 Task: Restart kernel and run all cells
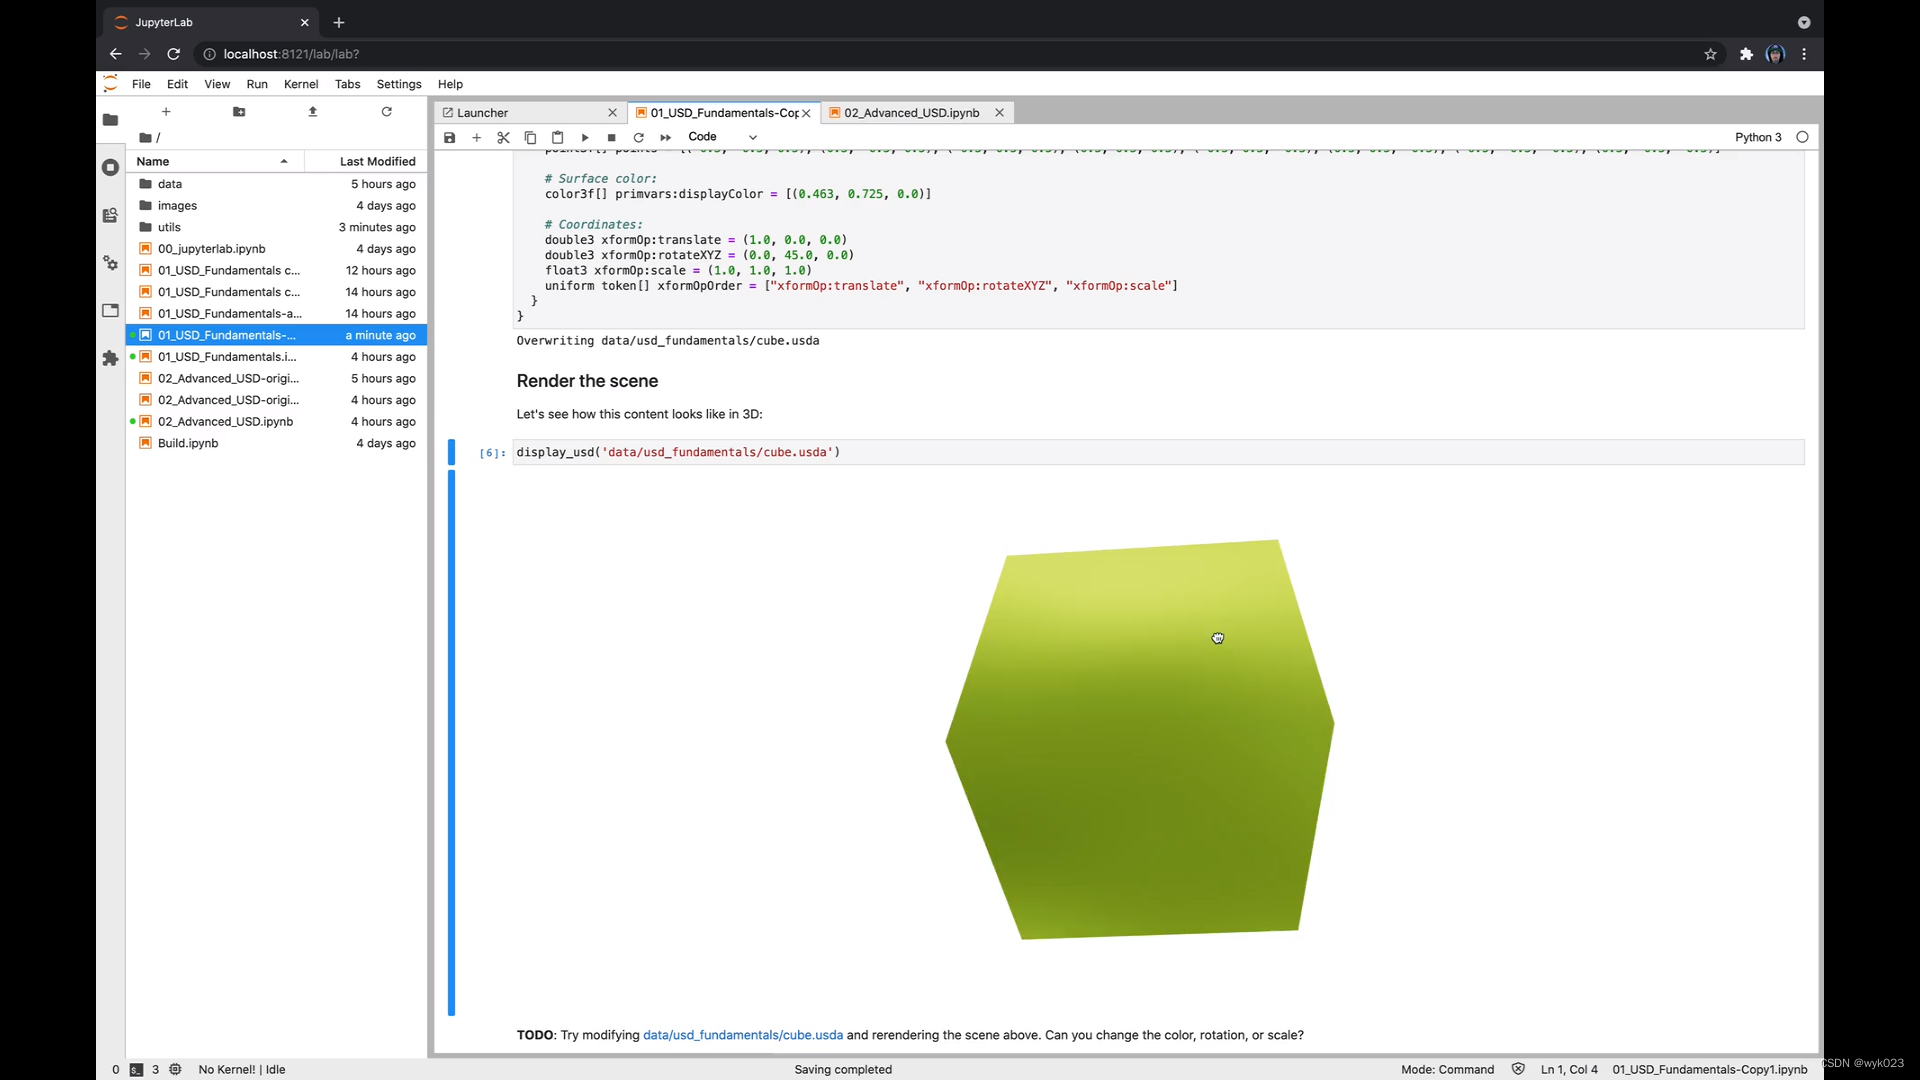(x=666, y=138)
